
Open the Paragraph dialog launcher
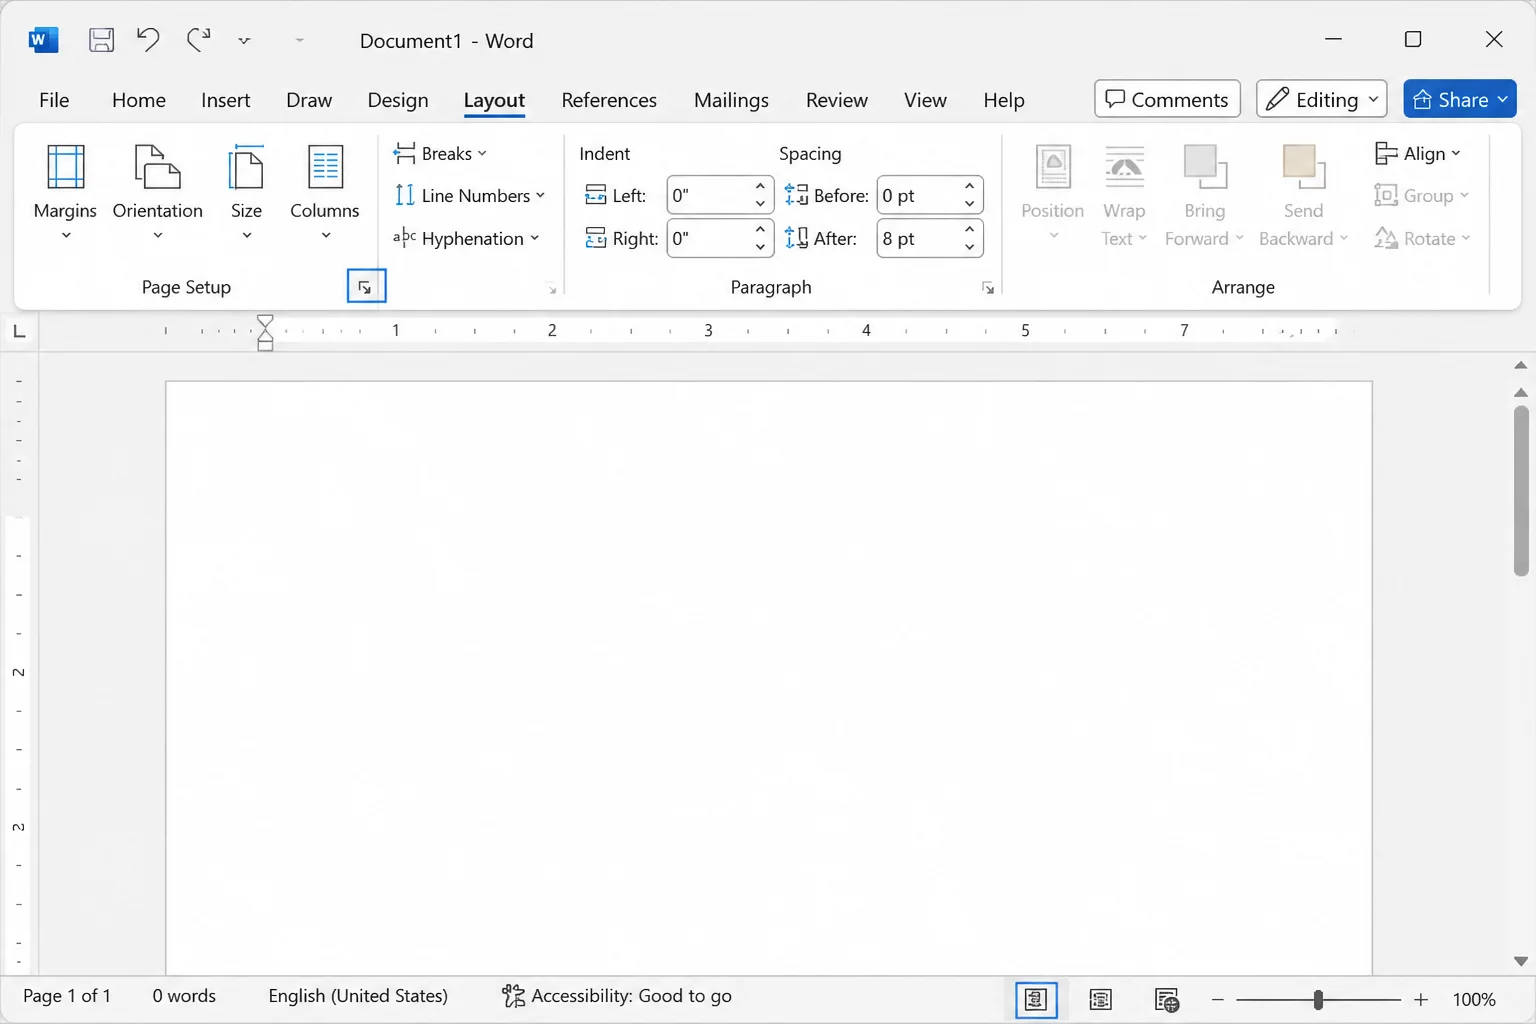pyautogui.click(x=988, y=288)
